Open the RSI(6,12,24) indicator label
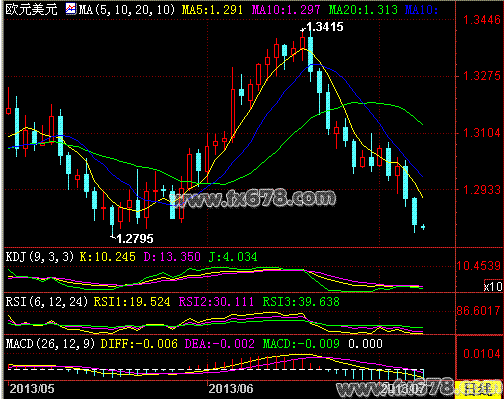Screen dimensions: 504x399 point(47,302)
